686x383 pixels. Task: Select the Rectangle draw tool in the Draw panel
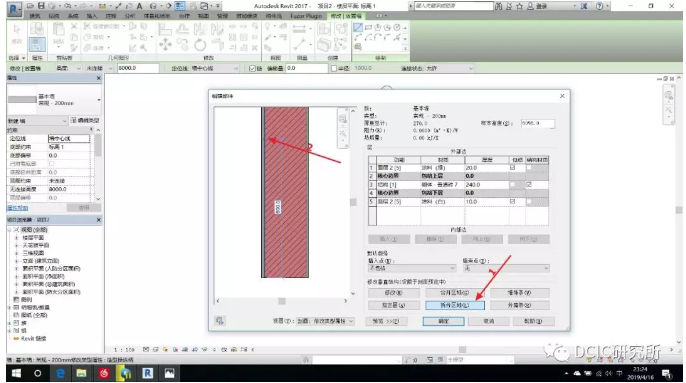368,28
